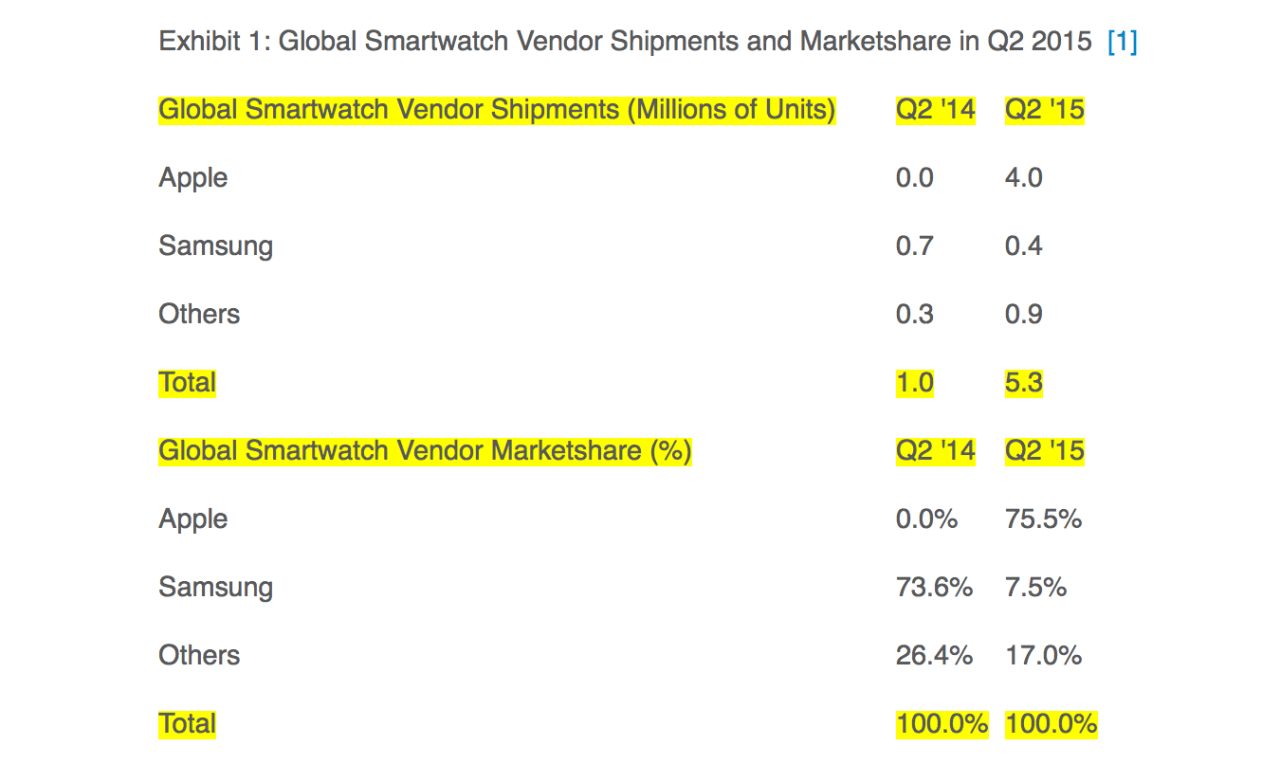Screen dimensions: 1280x782
Task: Select the Samsung label in the shipments section
Action: click(215, 246)
